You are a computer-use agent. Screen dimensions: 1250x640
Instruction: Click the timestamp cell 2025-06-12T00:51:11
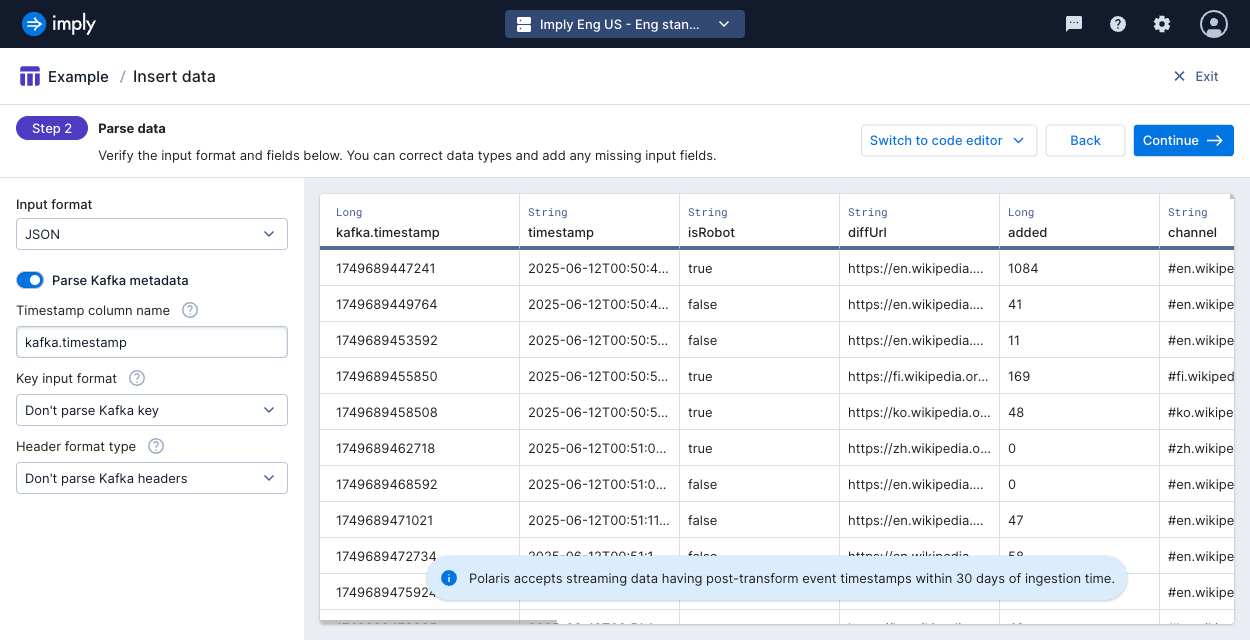[599, 520]
